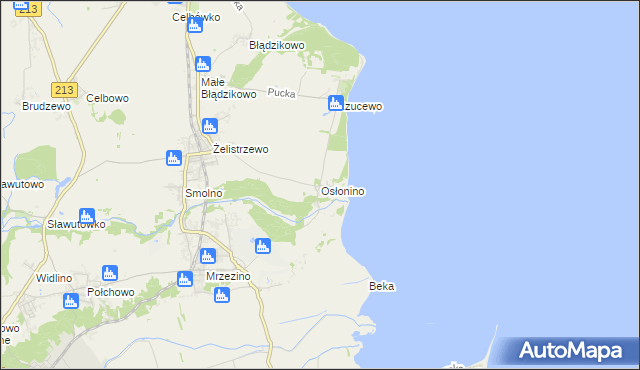This screenshot has width=640, height=370.
Task: Click the factory marker directly above Żelistrzewo label
Action: tap(210, 126)
